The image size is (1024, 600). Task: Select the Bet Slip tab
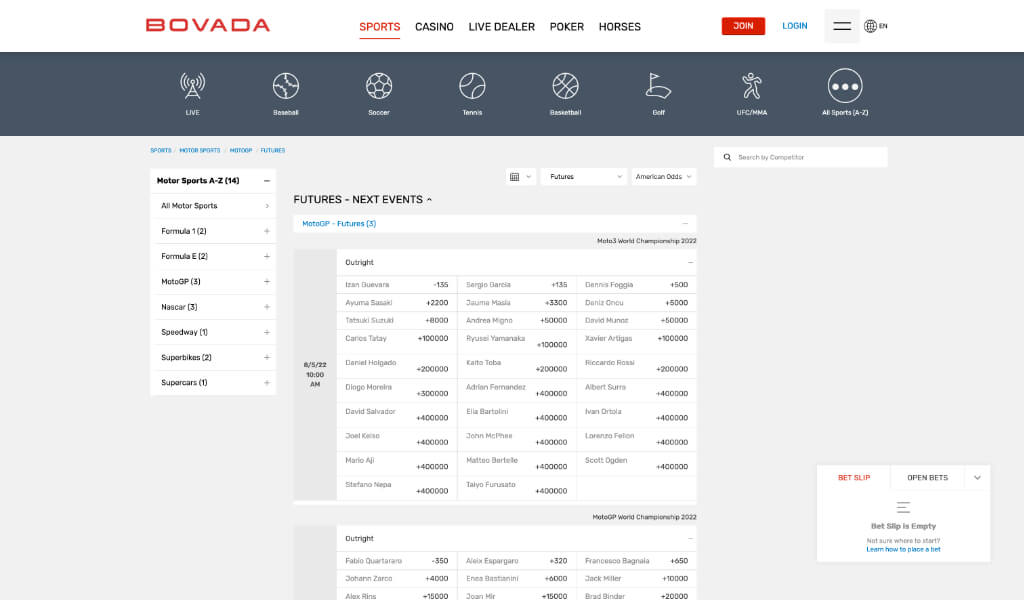click(x=854, y=478)
